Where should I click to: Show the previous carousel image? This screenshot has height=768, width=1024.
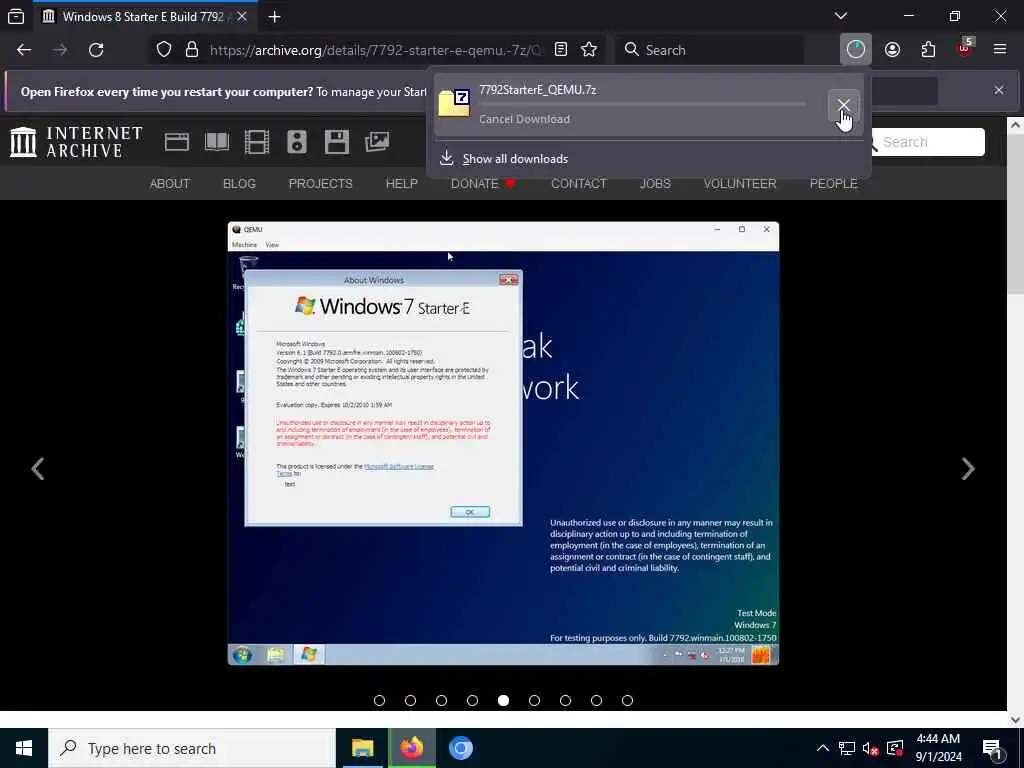tap(38, 468)
